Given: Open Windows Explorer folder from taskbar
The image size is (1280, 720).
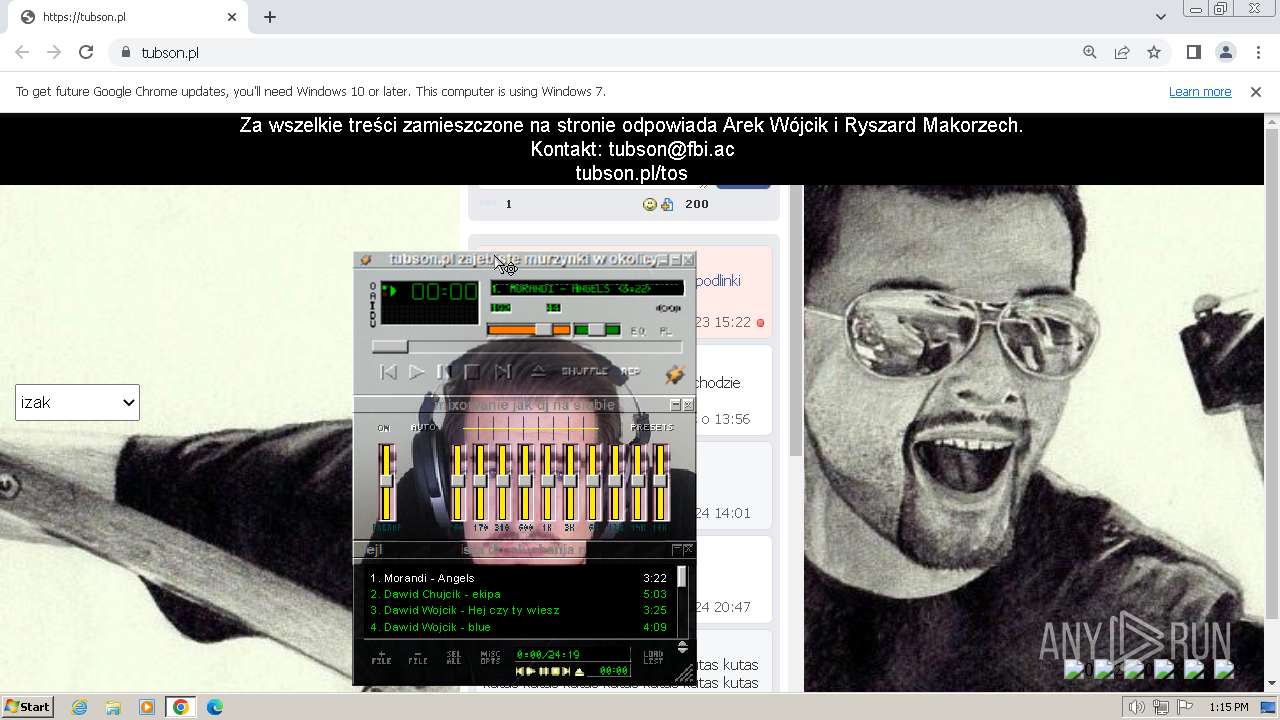Looking at the screenshot, I should [x=113, y=707].
